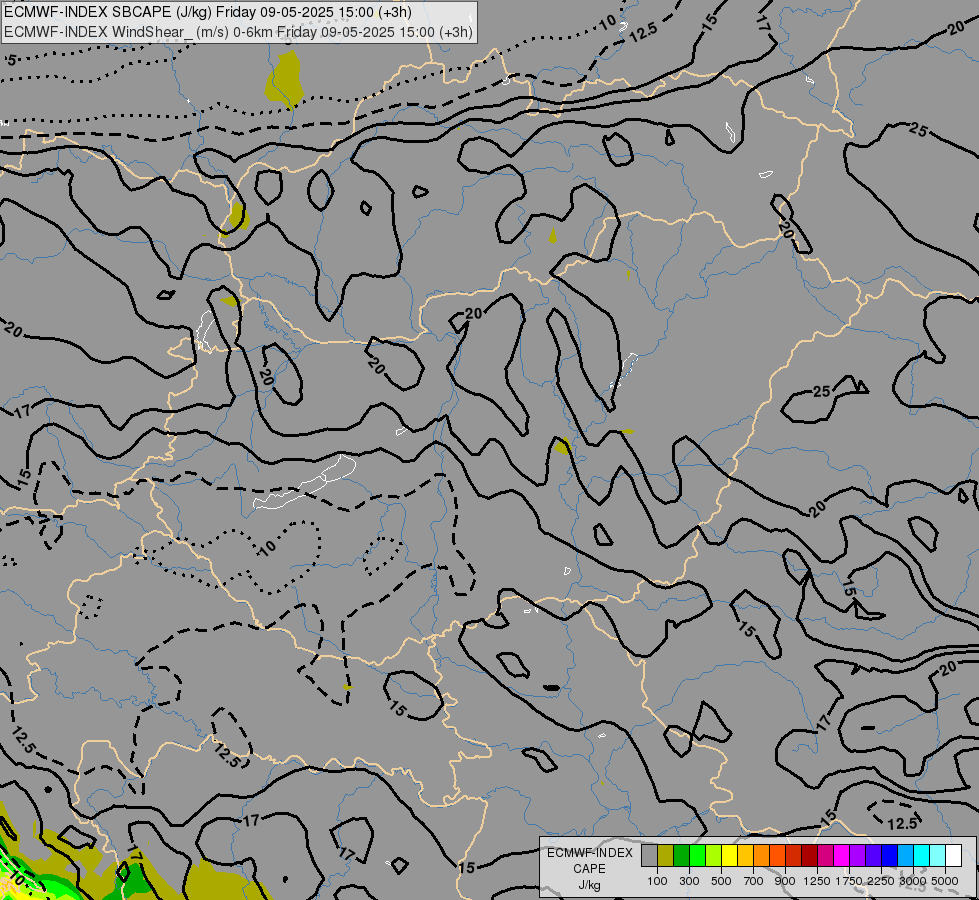Click the dark red swatch left of 1250
979x900 pixels.
tap(810, 855)
